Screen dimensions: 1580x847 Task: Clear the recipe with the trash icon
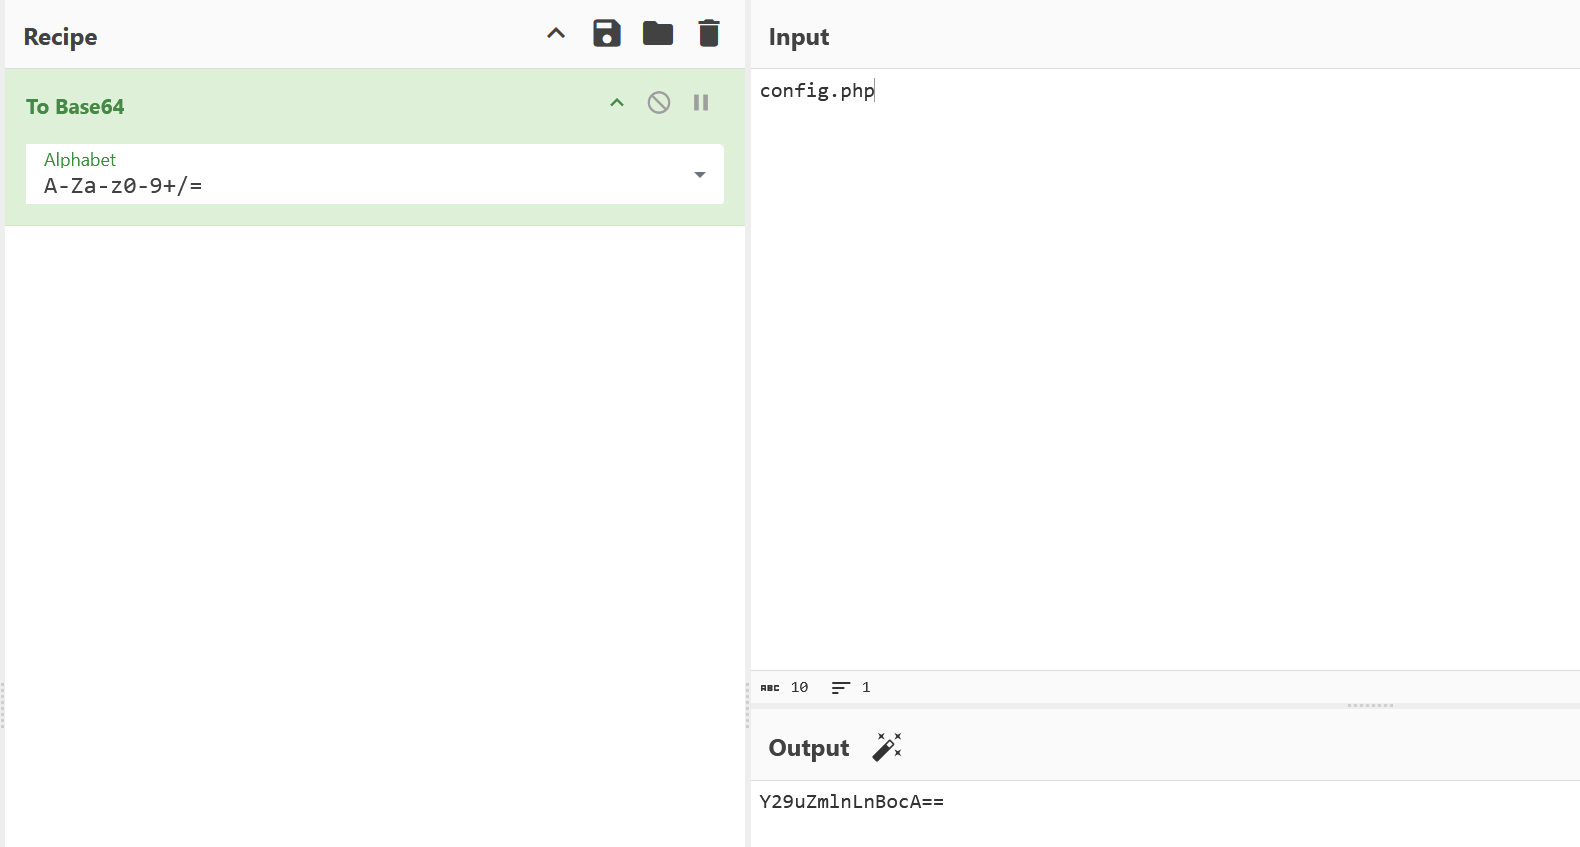tap(709, 33)
